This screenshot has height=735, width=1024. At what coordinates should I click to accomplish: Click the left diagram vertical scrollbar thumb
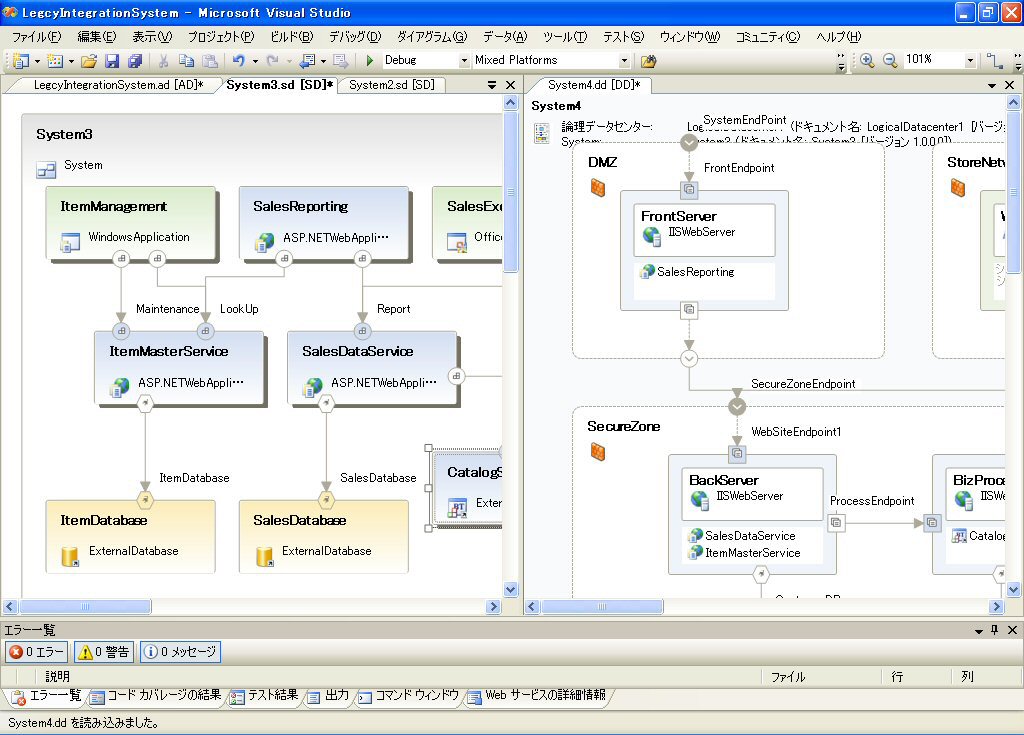coord(511,191)
